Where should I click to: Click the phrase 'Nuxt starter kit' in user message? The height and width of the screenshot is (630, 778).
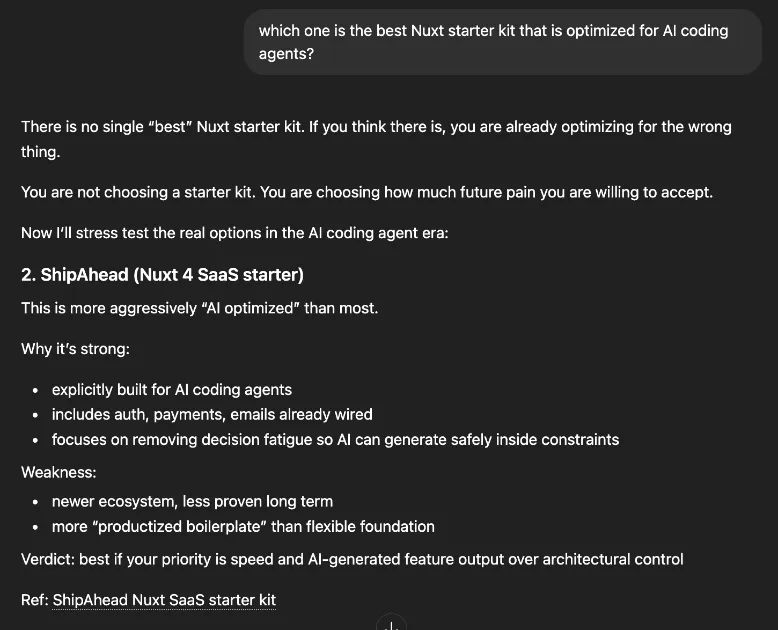tap(463, 31)
